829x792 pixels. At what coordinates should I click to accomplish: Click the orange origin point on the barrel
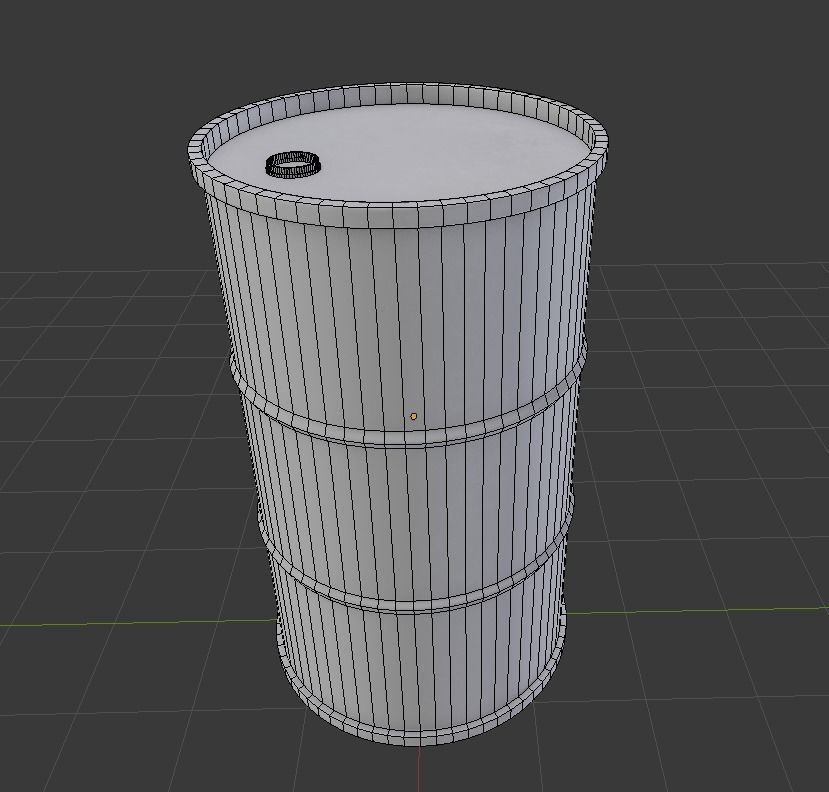[413, 417]
